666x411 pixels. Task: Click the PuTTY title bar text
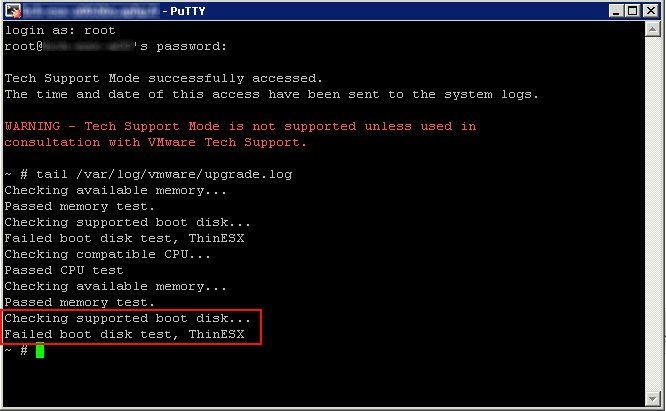[x=187, y=11]
